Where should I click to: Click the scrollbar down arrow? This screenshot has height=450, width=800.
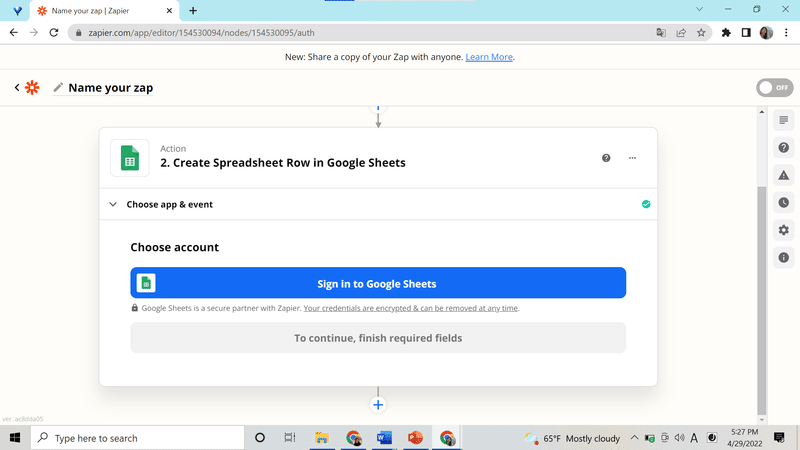[762, 420]
